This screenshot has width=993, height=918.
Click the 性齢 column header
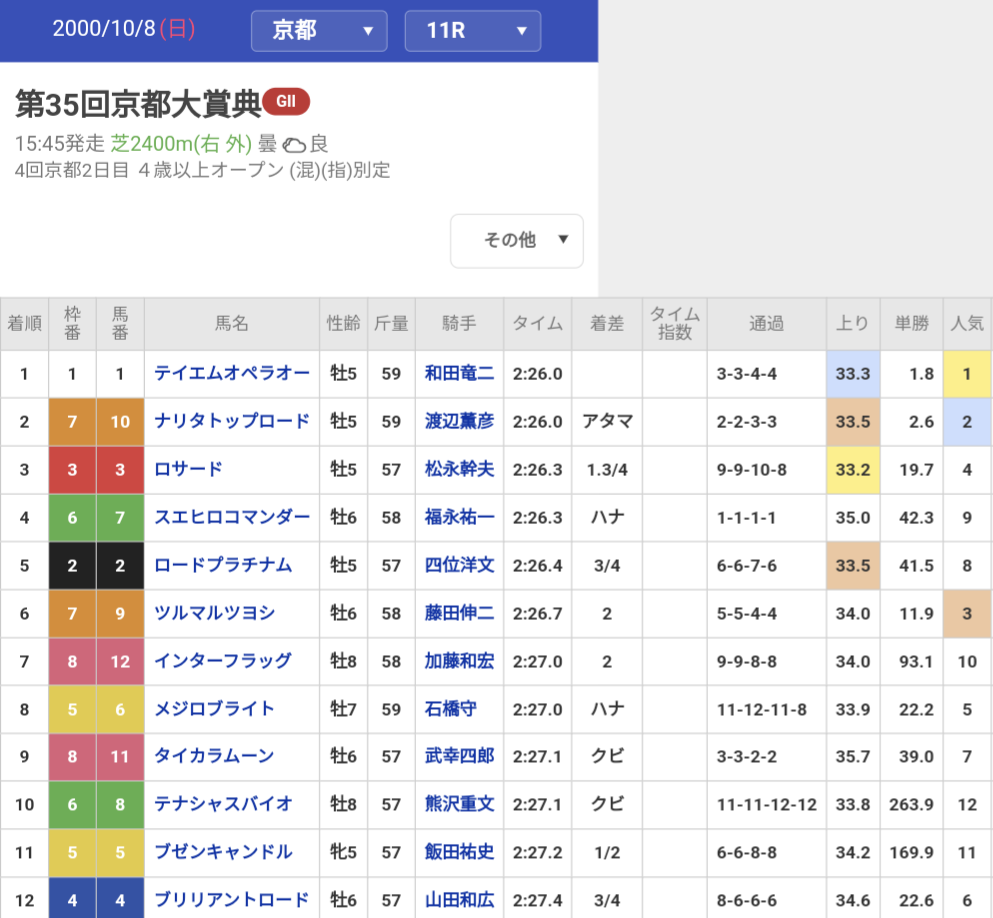click(343, 324)
